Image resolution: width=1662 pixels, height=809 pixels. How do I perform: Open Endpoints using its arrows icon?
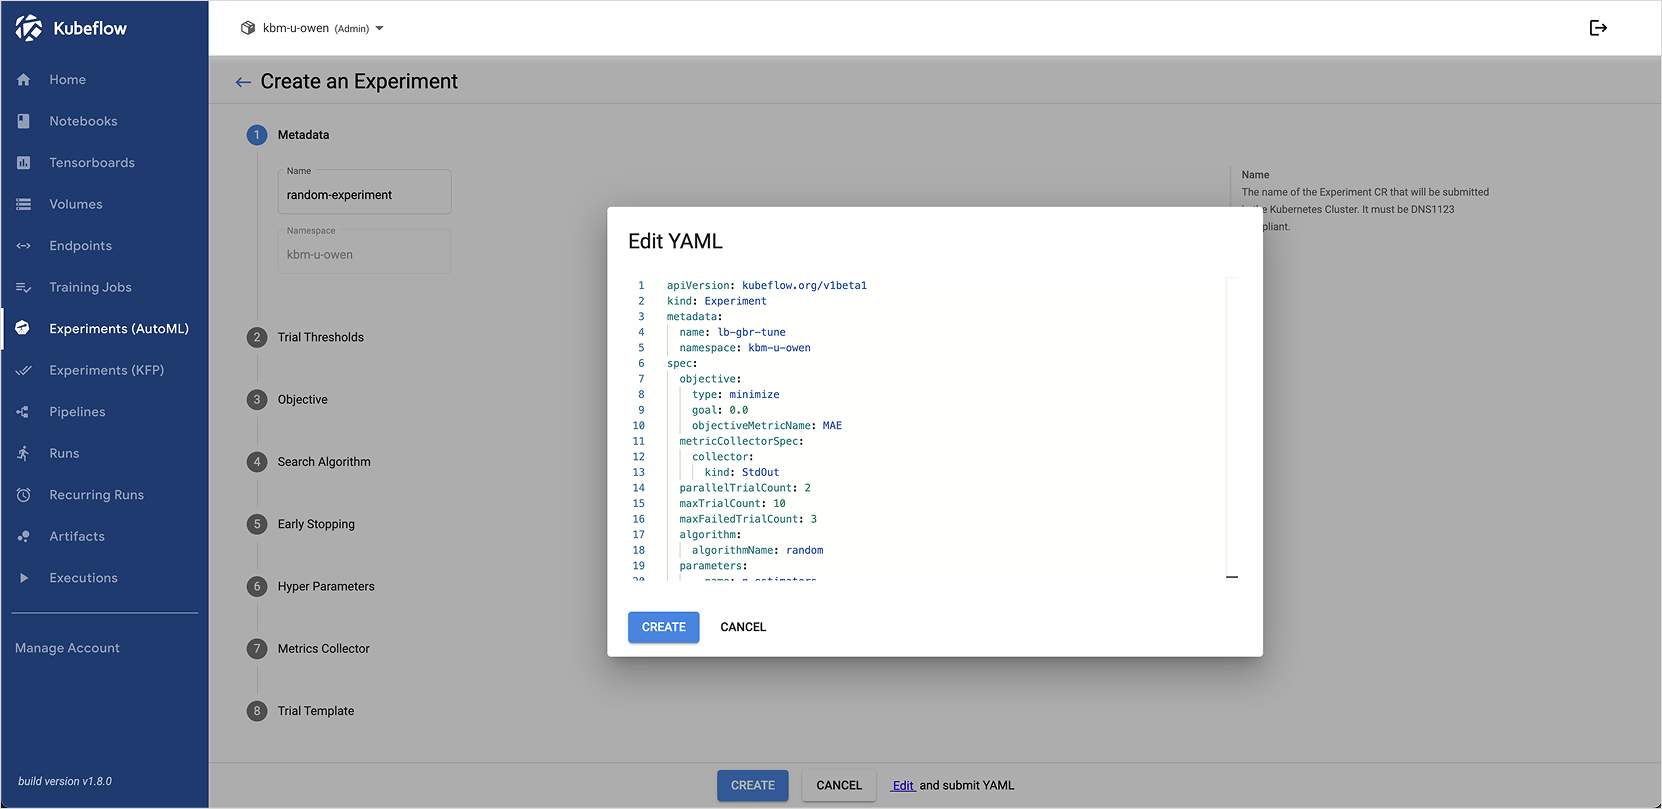coord(24,246)
